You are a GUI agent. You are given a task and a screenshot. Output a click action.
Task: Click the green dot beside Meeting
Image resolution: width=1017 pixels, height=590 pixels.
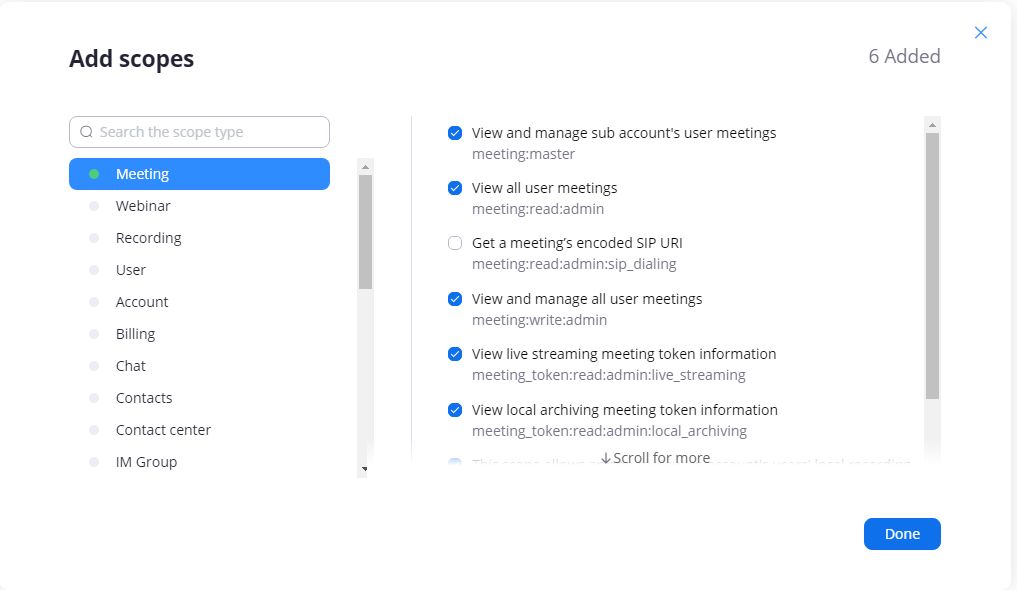tap(94, 174)
